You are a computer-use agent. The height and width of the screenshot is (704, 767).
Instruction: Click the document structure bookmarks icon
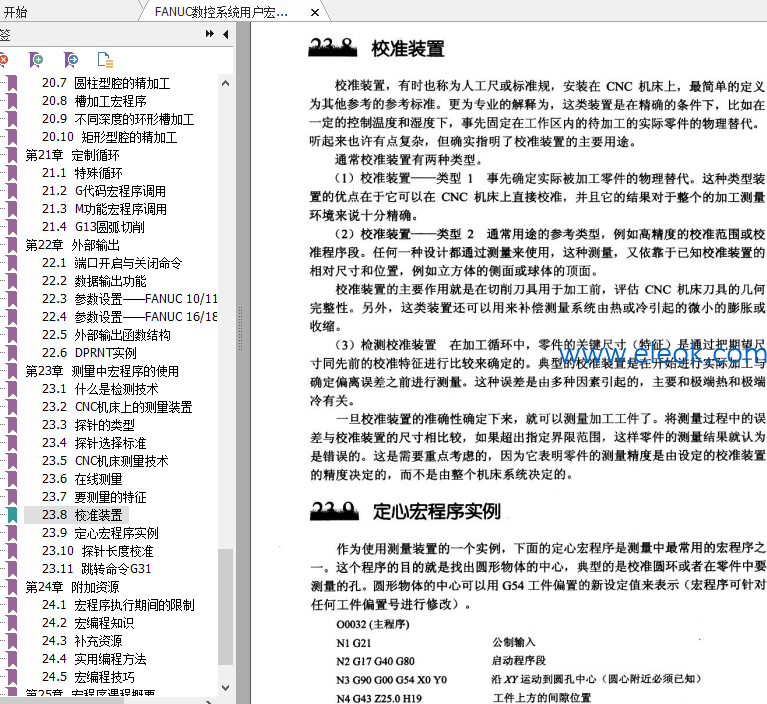click(x=105, y=60)
